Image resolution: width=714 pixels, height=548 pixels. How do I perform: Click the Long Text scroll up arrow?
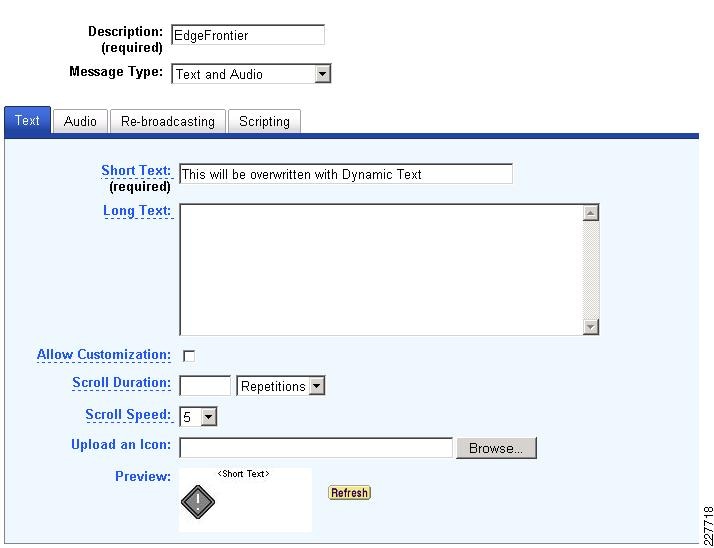pos(591,213)
